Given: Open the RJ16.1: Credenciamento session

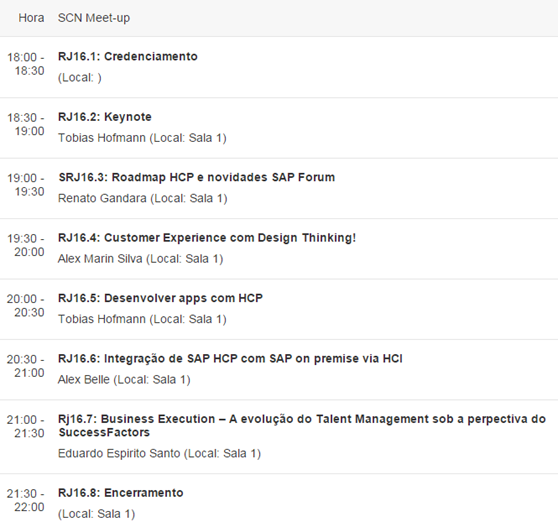Looking at the screenshot, I should coord(128,57).
